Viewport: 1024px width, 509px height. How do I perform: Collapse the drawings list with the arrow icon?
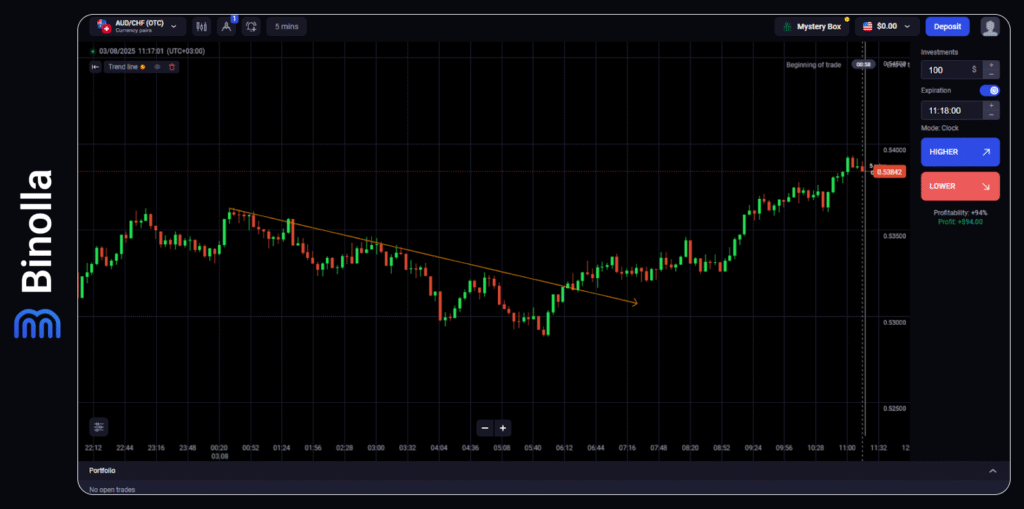point(95,67)
